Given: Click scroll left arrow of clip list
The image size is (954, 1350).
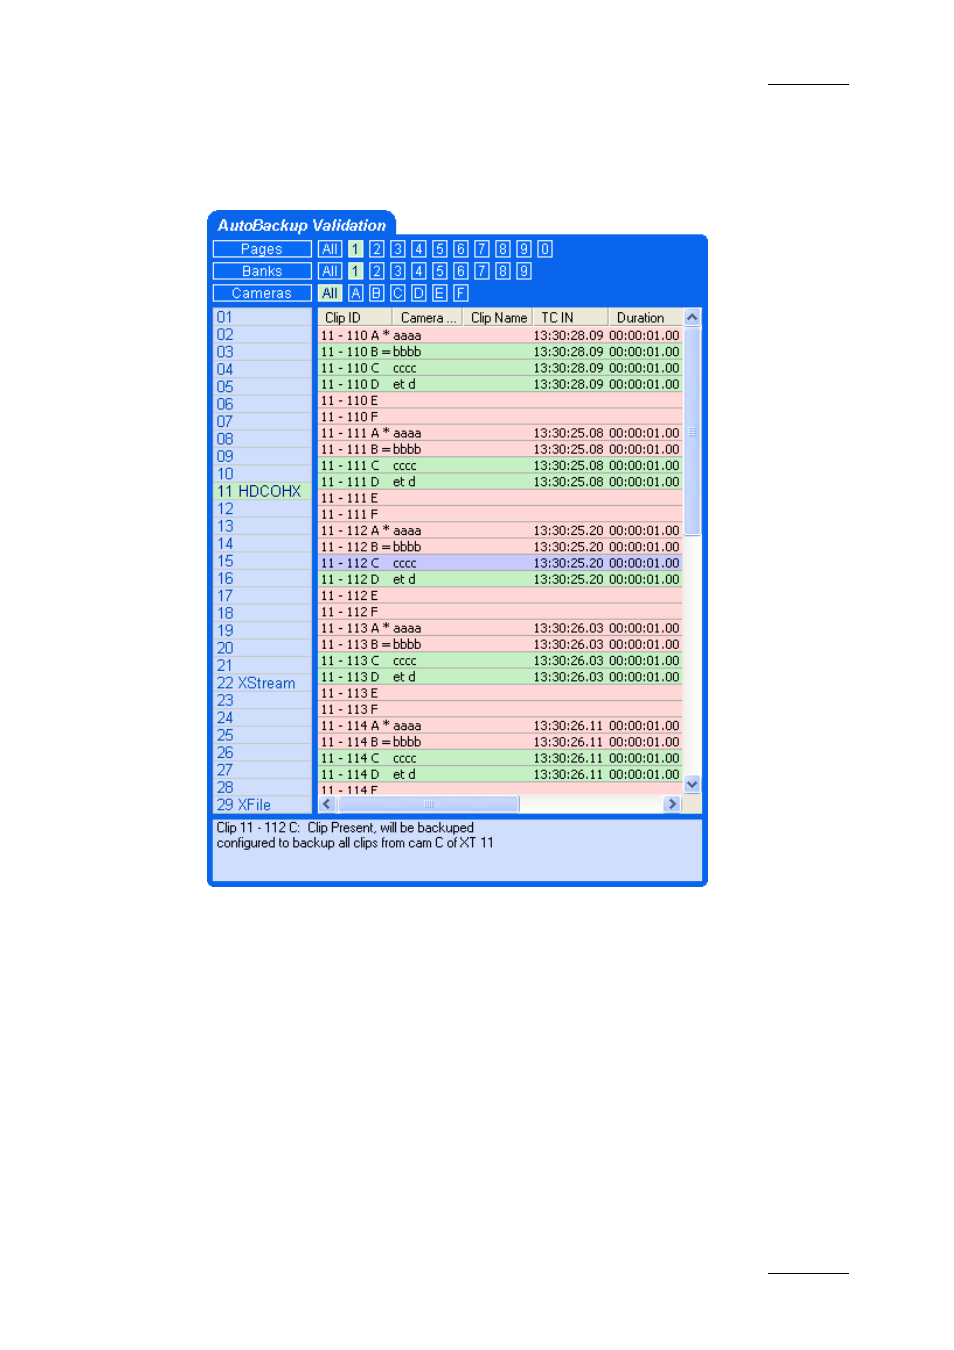Looking at the screenshot, I should point(327,805).
